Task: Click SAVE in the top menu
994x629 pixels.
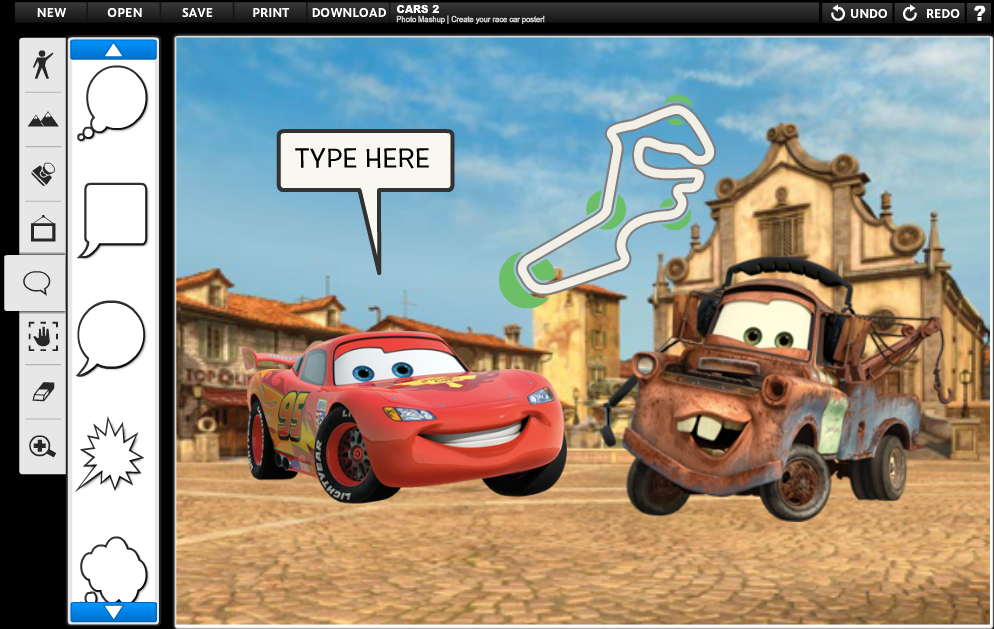Action: pos(197,13)
